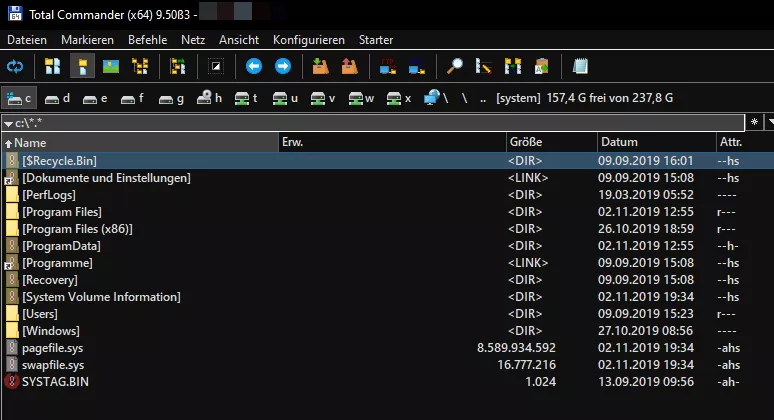Go to parent directory with the ".." button

[x=483, y=98]
